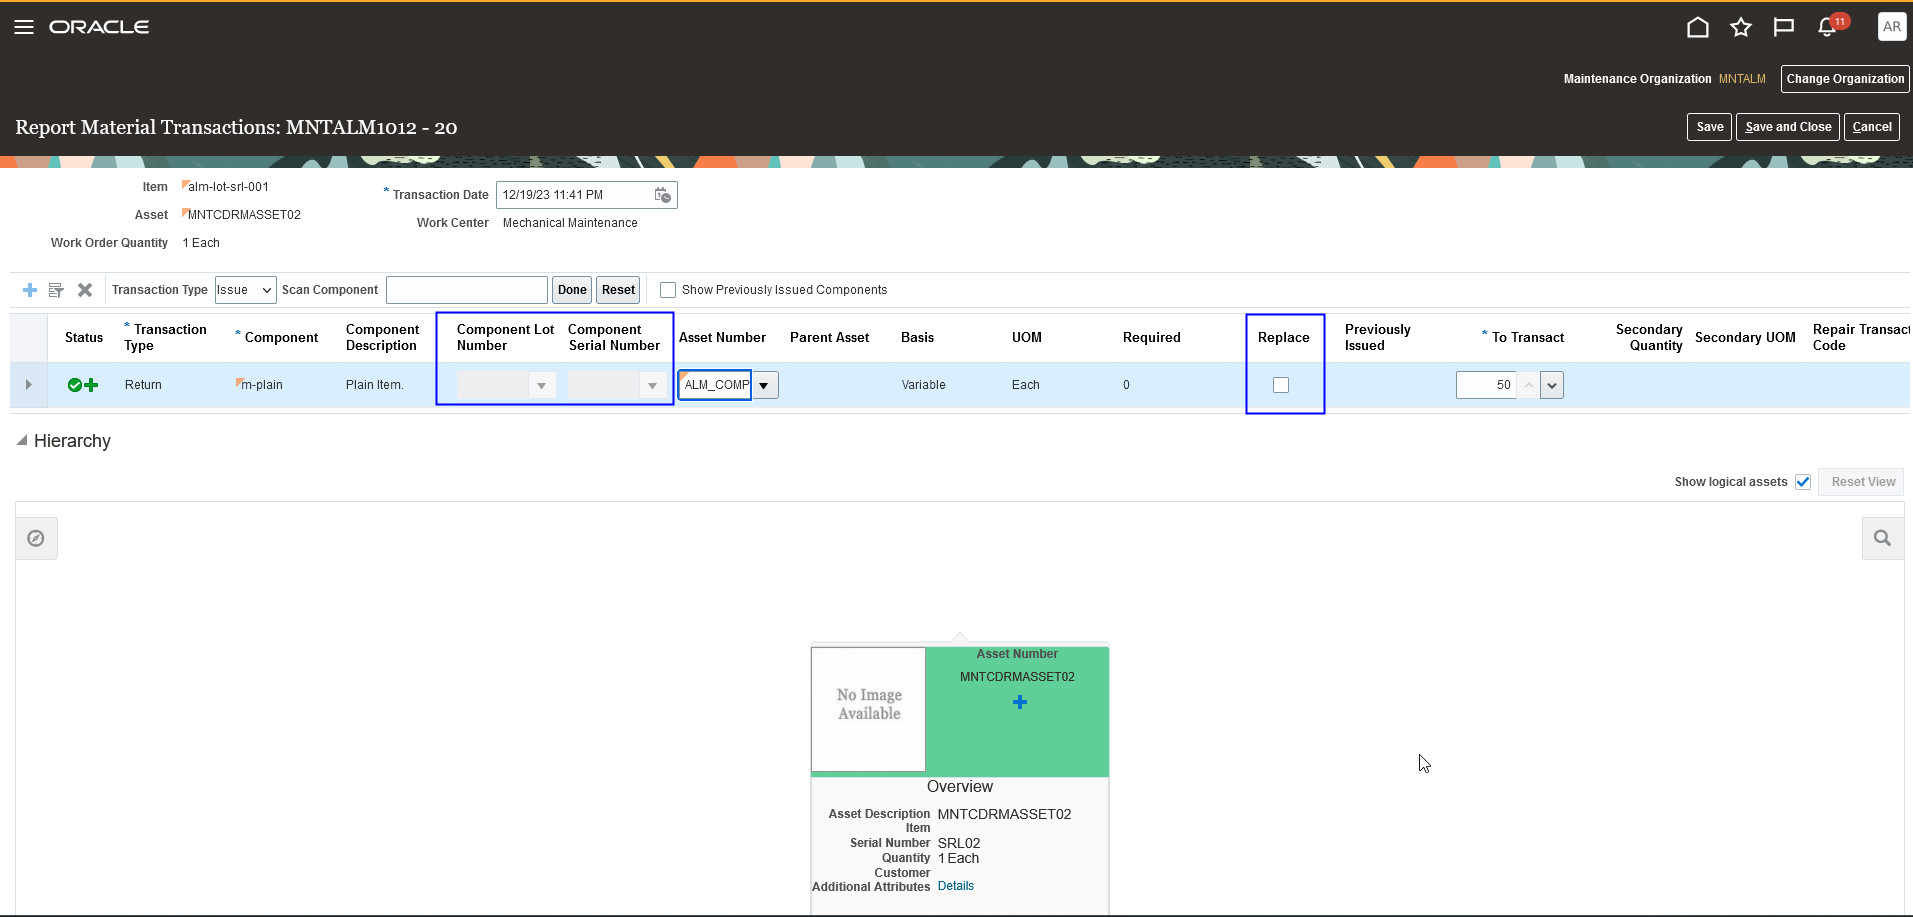Open the Component Lot Number dropdown
This screenshot has height=917, width=1913.
[541, 385]
